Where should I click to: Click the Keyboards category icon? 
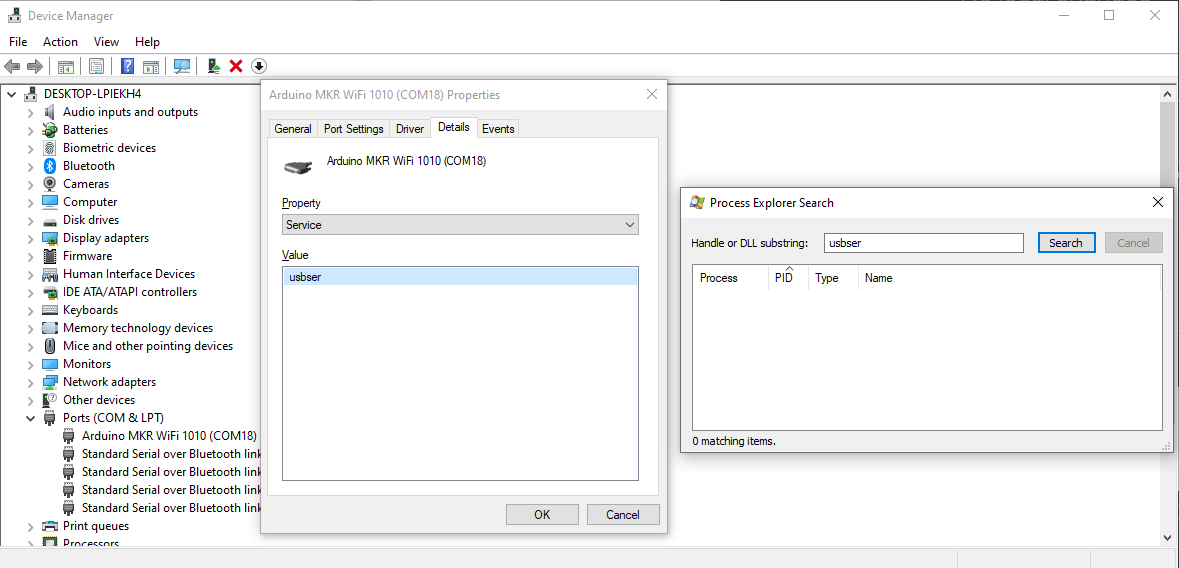pos(50,310)
